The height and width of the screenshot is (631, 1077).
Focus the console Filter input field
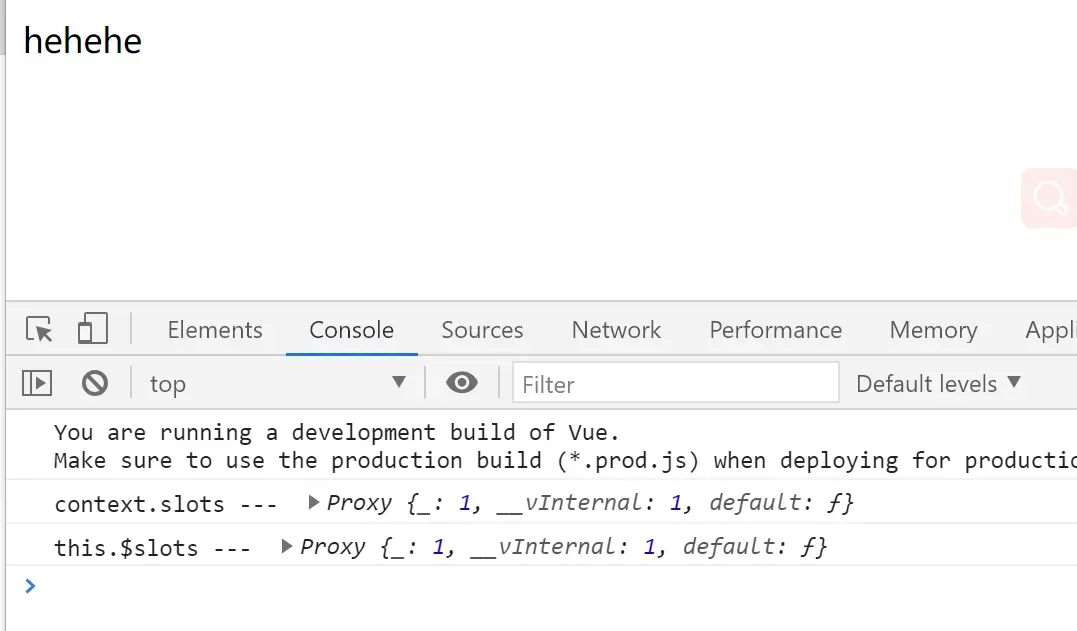pyautogui.click(x=676, y=382)
